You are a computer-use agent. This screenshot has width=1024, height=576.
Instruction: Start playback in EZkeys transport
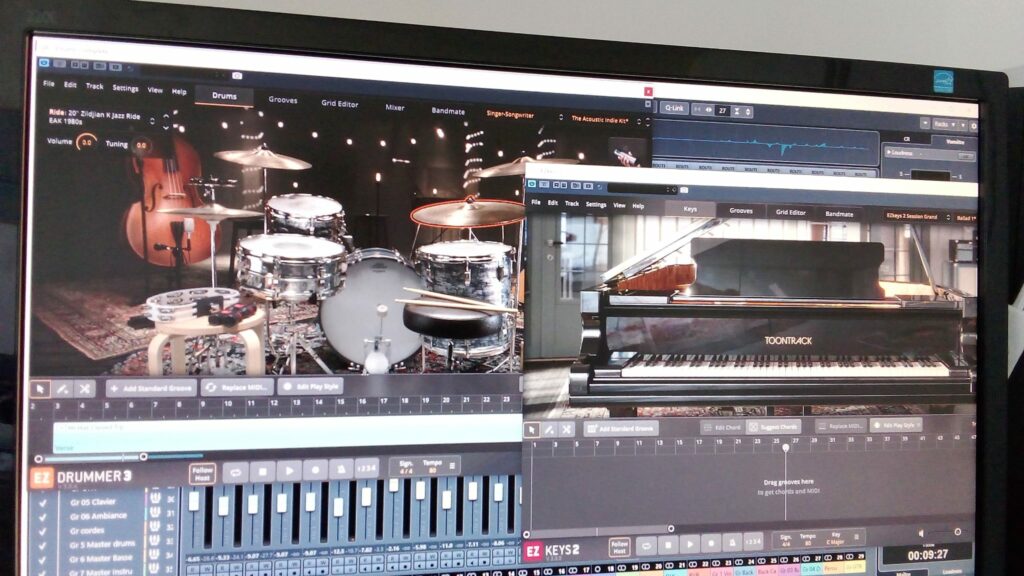(x=689, y=543)
